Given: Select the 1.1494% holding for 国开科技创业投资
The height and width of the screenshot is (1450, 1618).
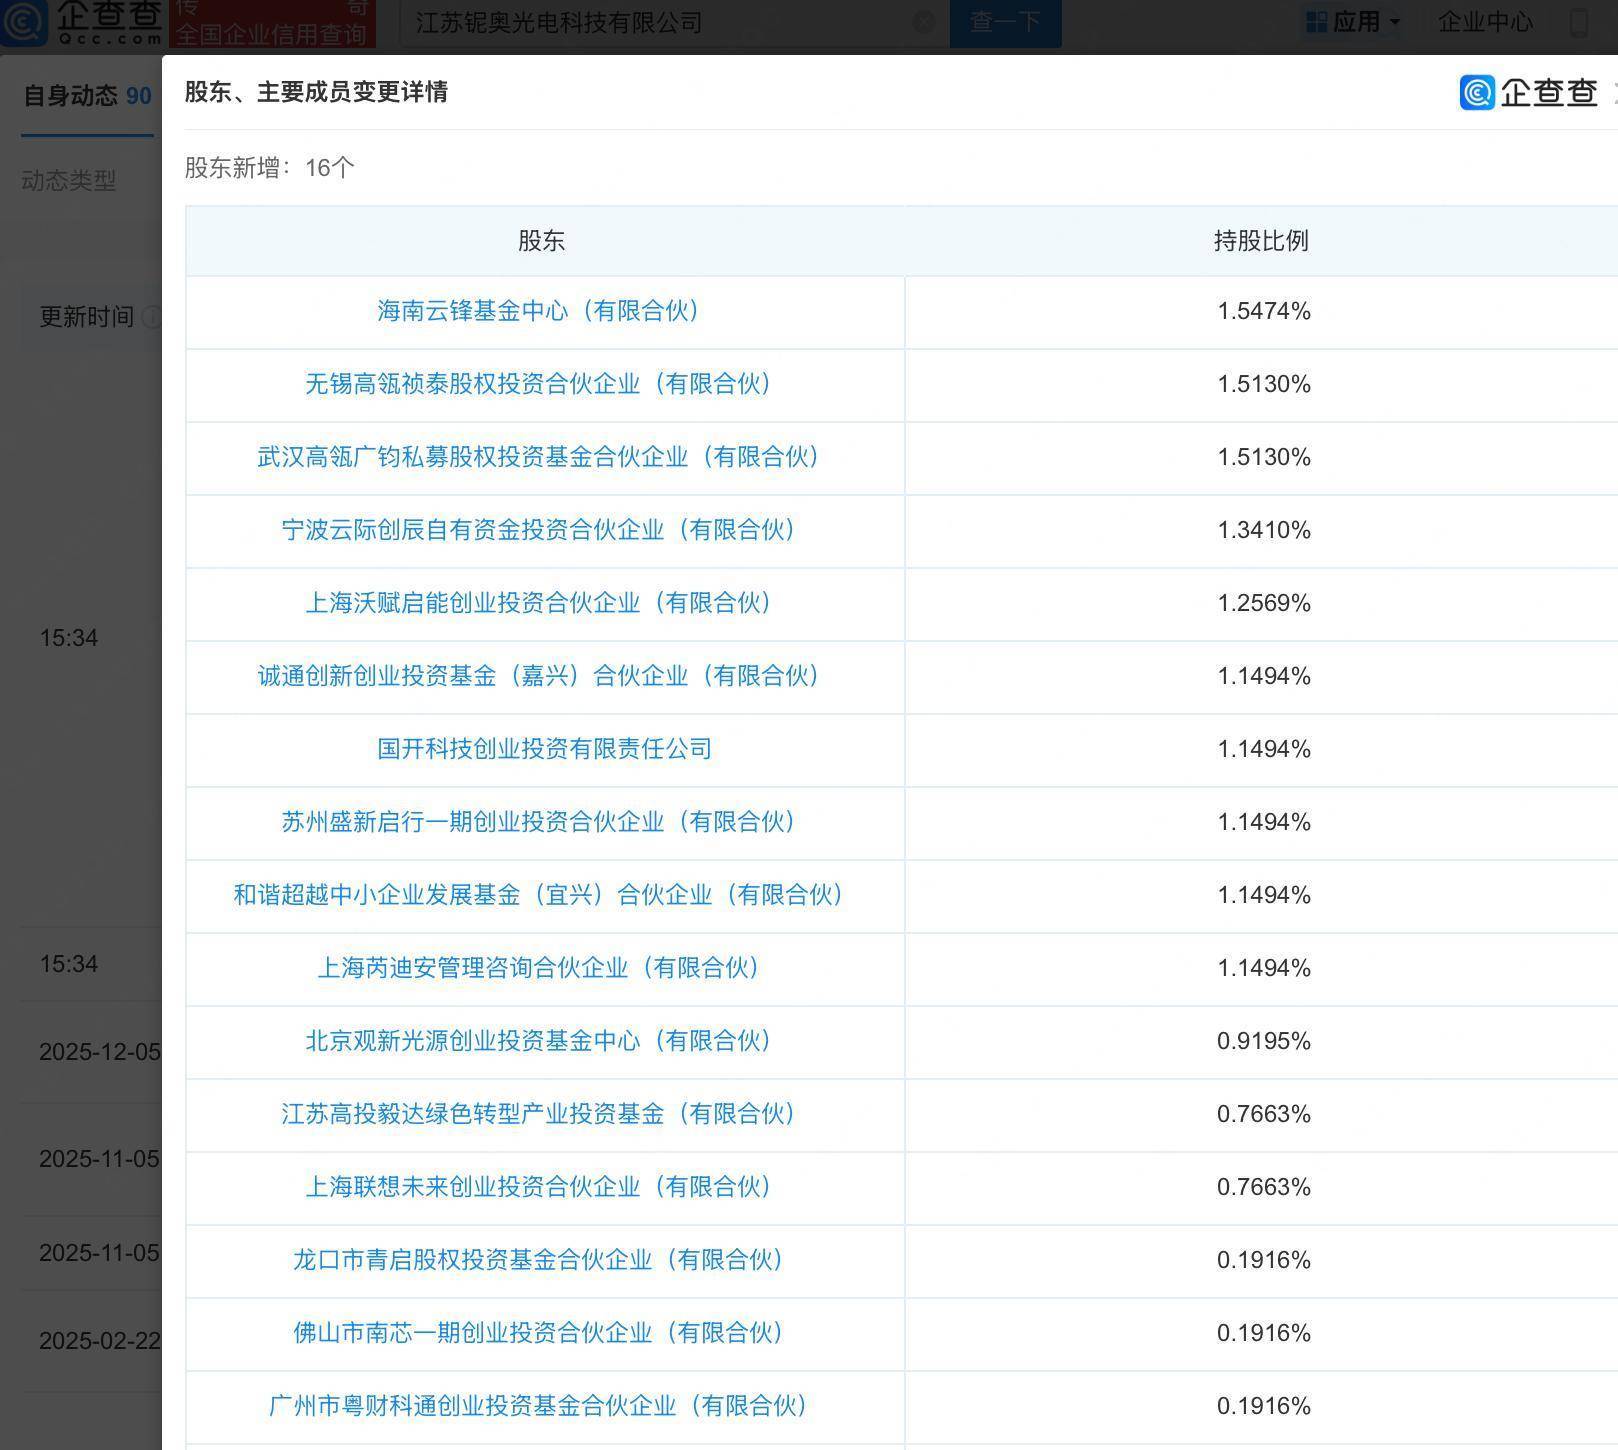Looking at the screenshot, I should point(1264,749).
